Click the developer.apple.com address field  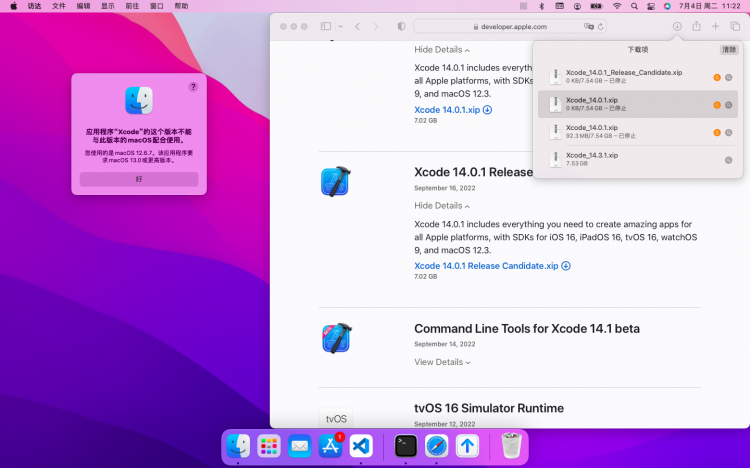coord(510,26)
